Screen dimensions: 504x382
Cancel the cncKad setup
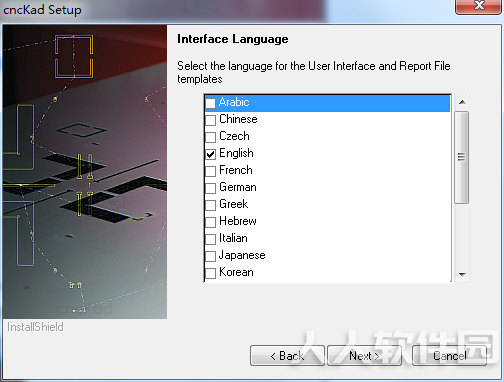[x=450, y=356]
